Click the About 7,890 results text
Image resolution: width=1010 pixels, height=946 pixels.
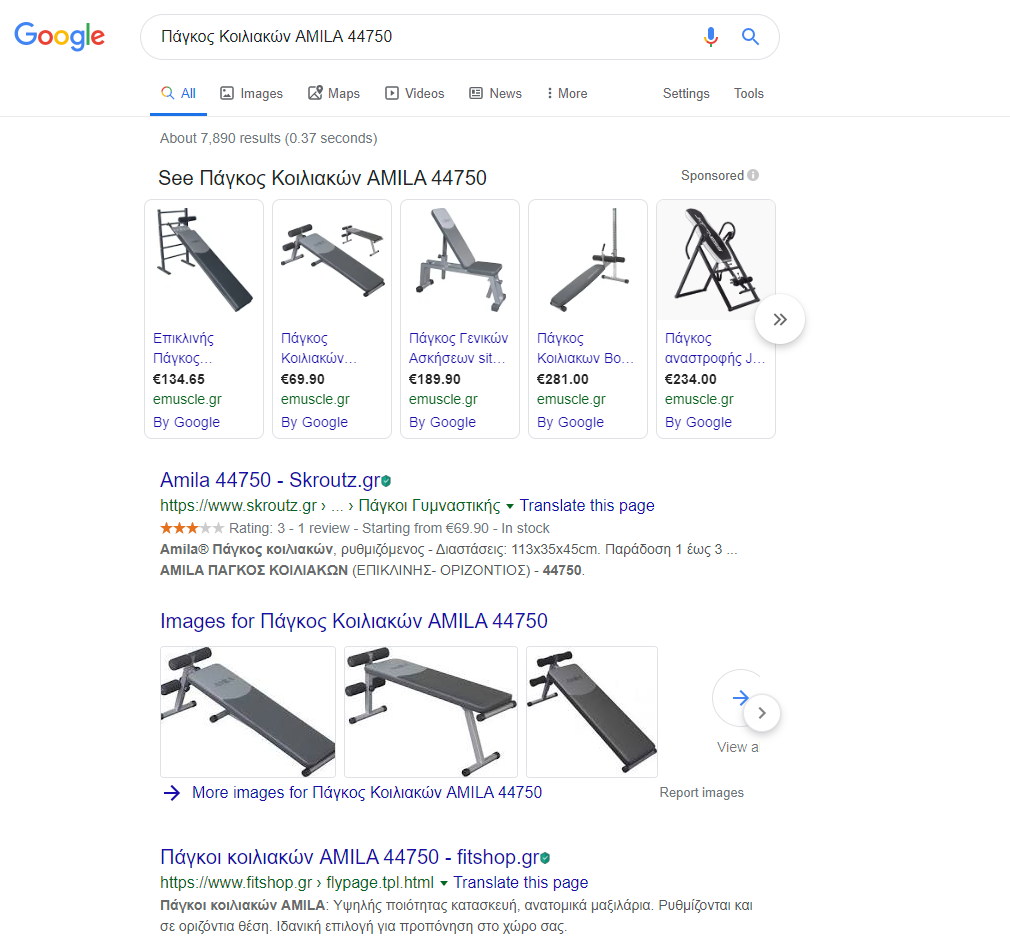269,138
